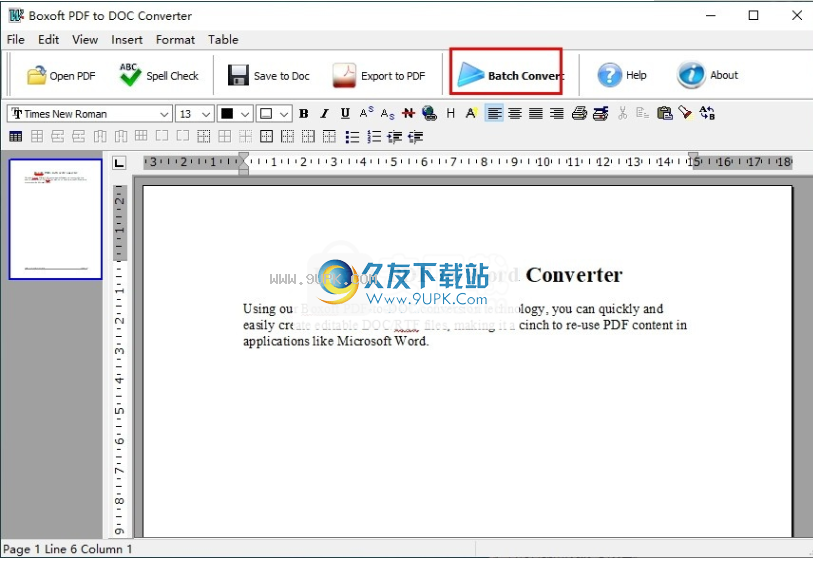This screenshot has width=813, height=564.
Task: Click the text 'applications like Microsoft Word.'
Action: pyautogui.click(x=336, y=341)
